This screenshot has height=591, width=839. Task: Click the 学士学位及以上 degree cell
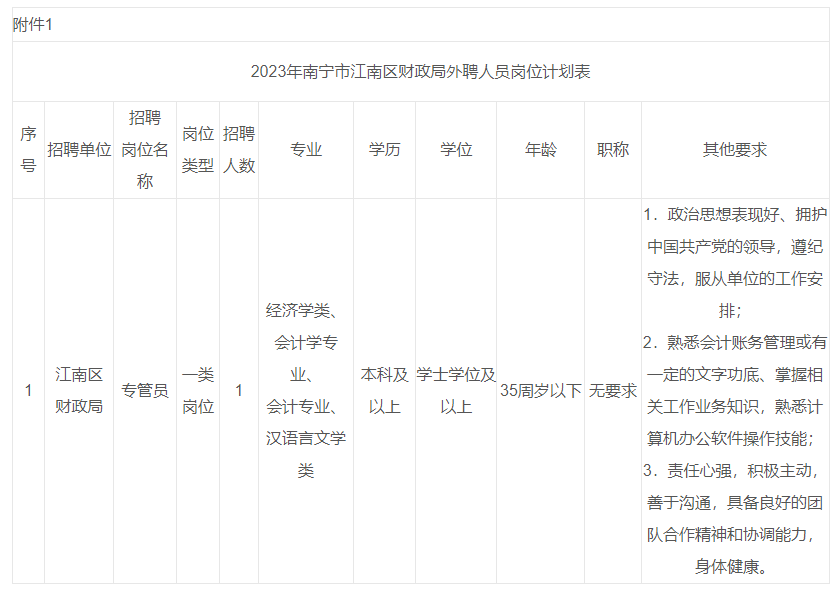tap(456, 391)
